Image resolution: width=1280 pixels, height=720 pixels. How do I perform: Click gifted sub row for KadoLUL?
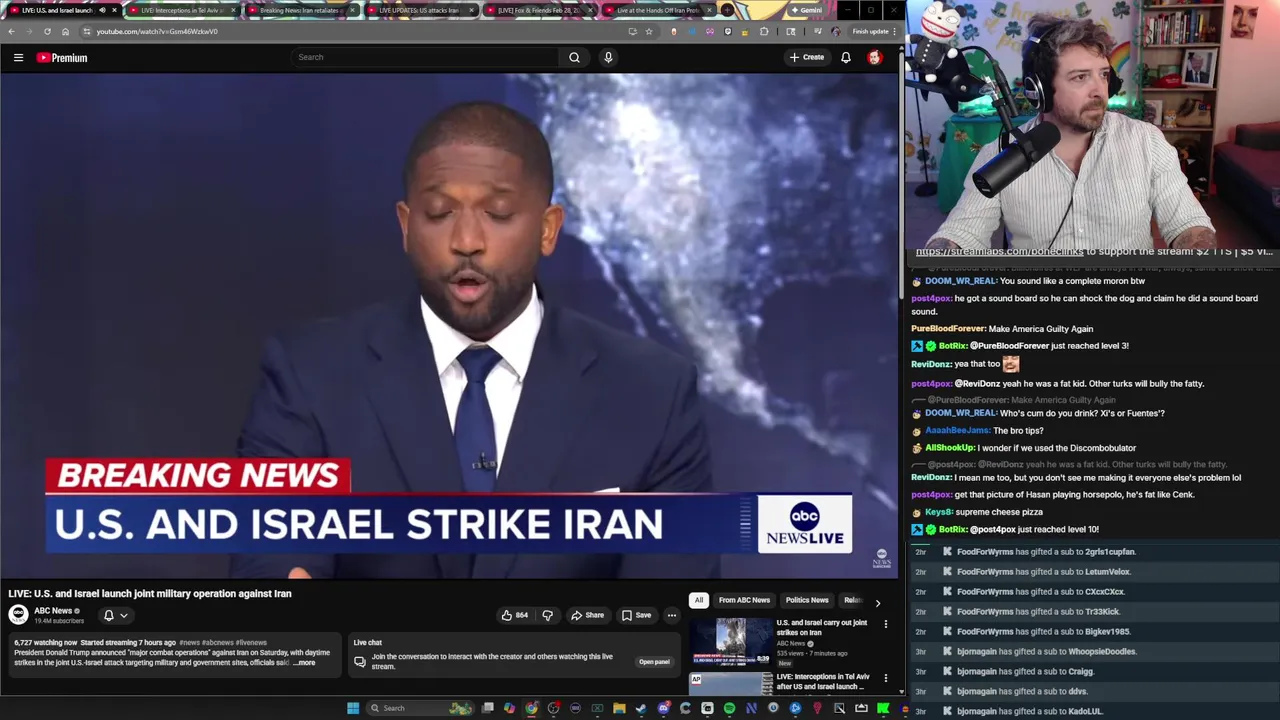coord(1094,712)
